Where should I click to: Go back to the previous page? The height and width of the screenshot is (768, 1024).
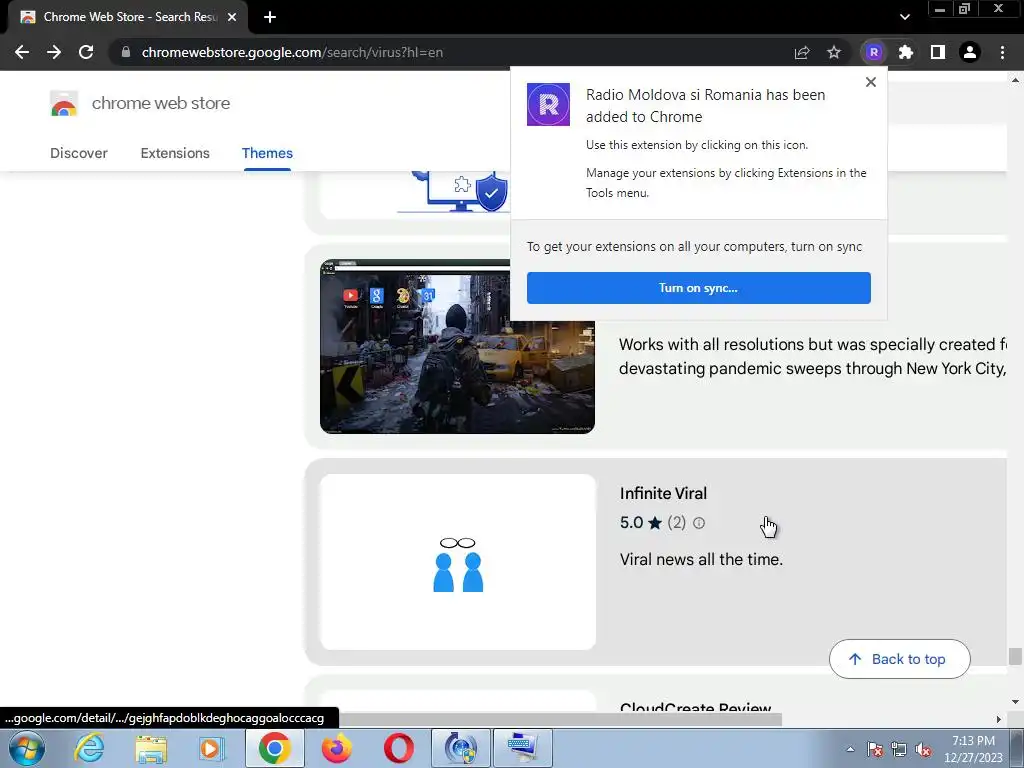click(22, 52)
